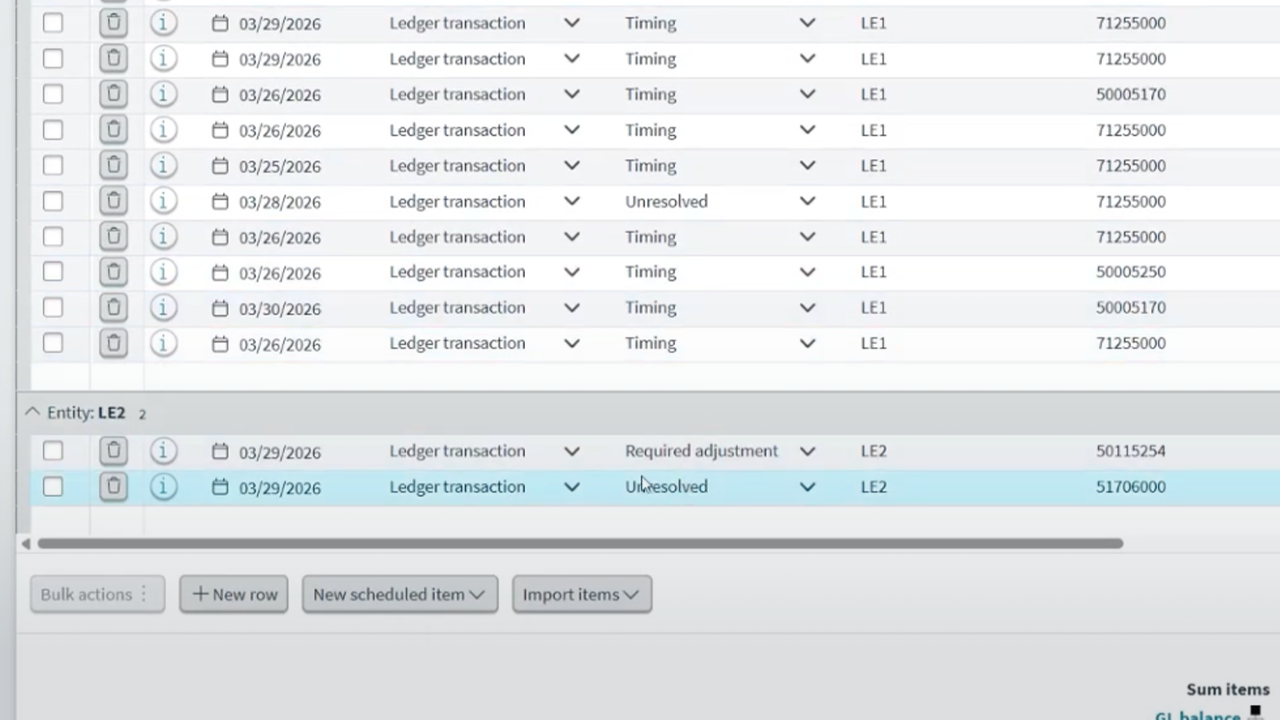Open calendar picker on the Required adjustment row
1280x720 pixels.
click(220, 452)
